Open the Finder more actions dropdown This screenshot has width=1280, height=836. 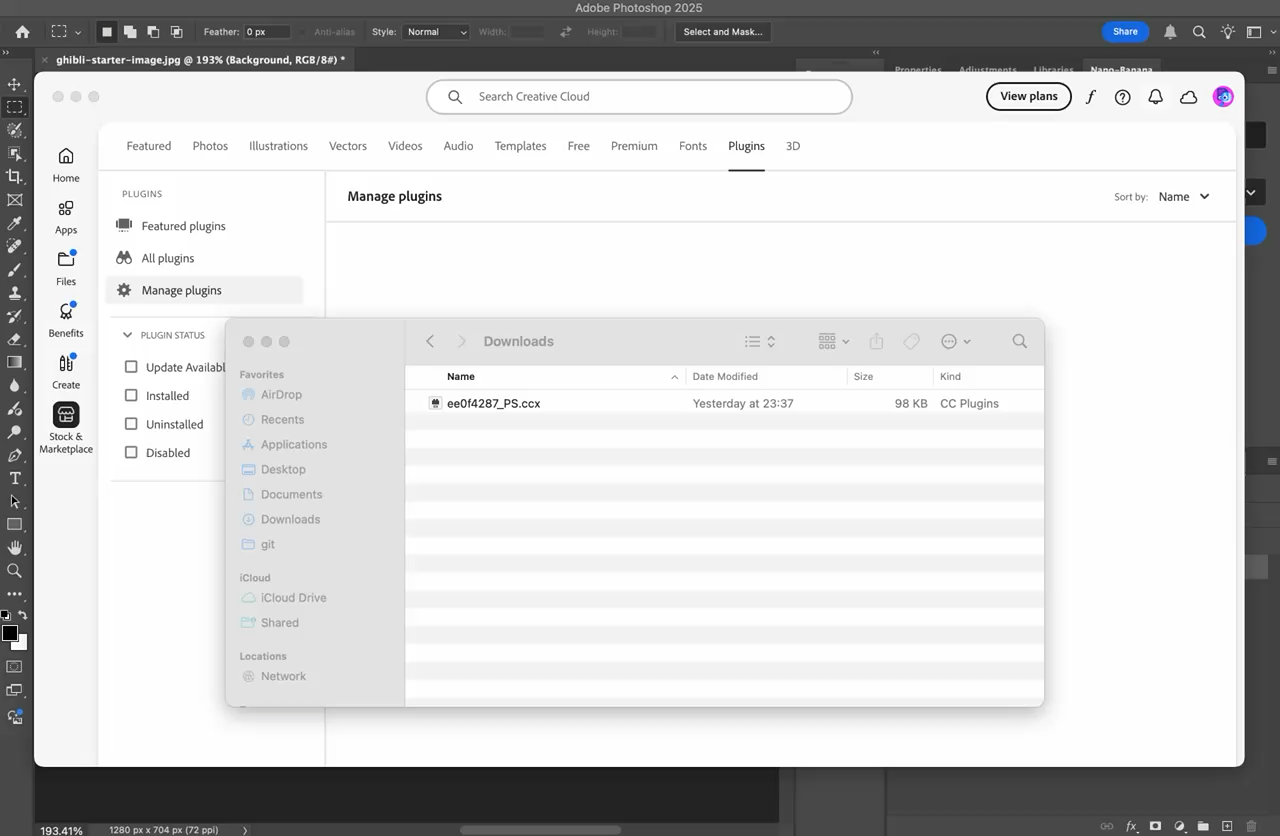956,341
